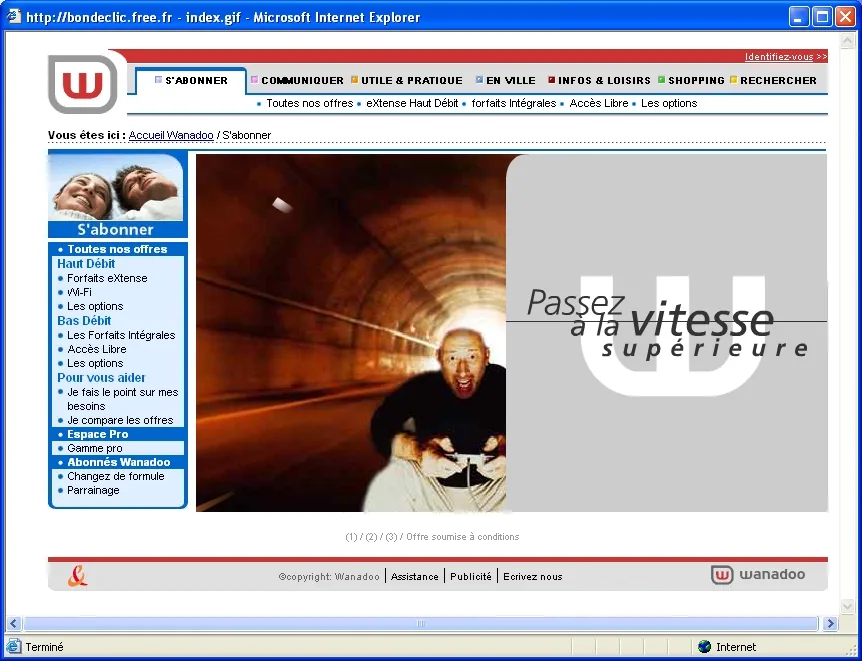The height and width of the screenshot is (661, 862).
Task: Click Bas Débit sidebar heading
Action: click(84, 321)
